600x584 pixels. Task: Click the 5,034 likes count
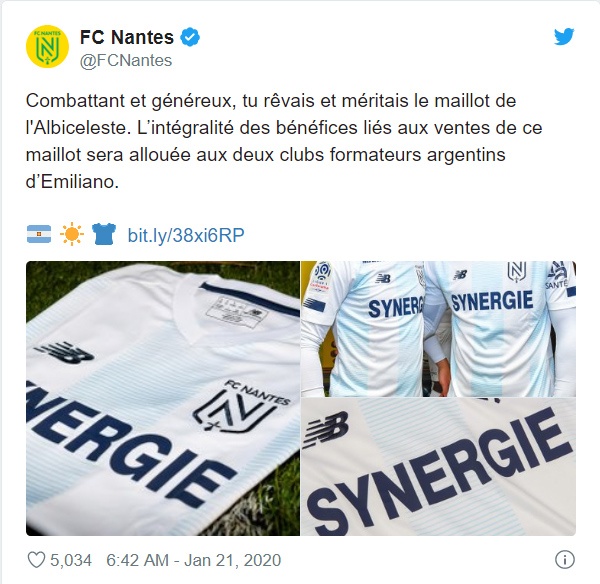[71, 560]
